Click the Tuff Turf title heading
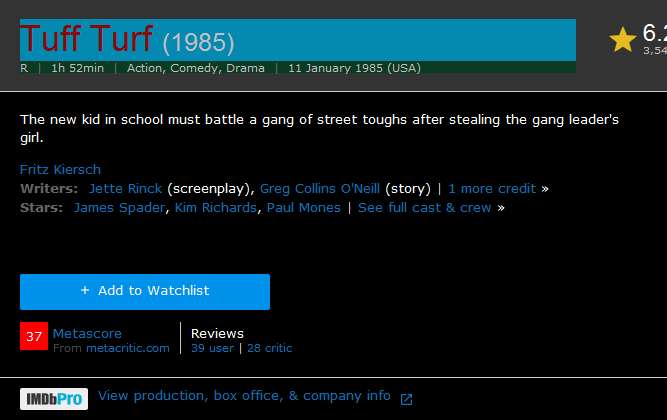Image resolution: width=667 pixels, height=420 pixels. pyautogui.click(x=86, y=39)
